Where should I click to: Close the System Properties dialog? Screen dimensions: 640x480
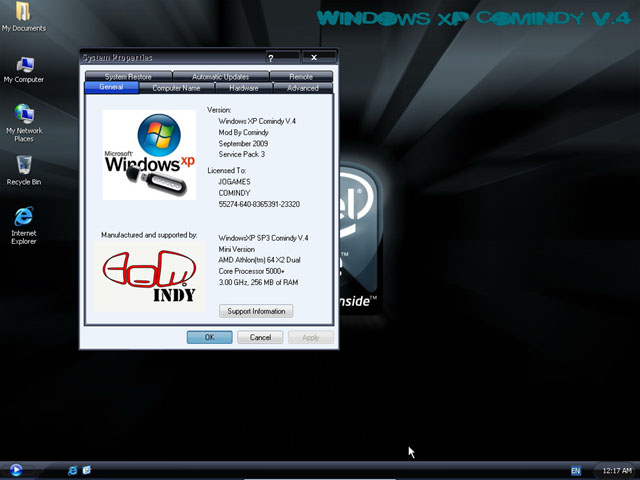319,58
